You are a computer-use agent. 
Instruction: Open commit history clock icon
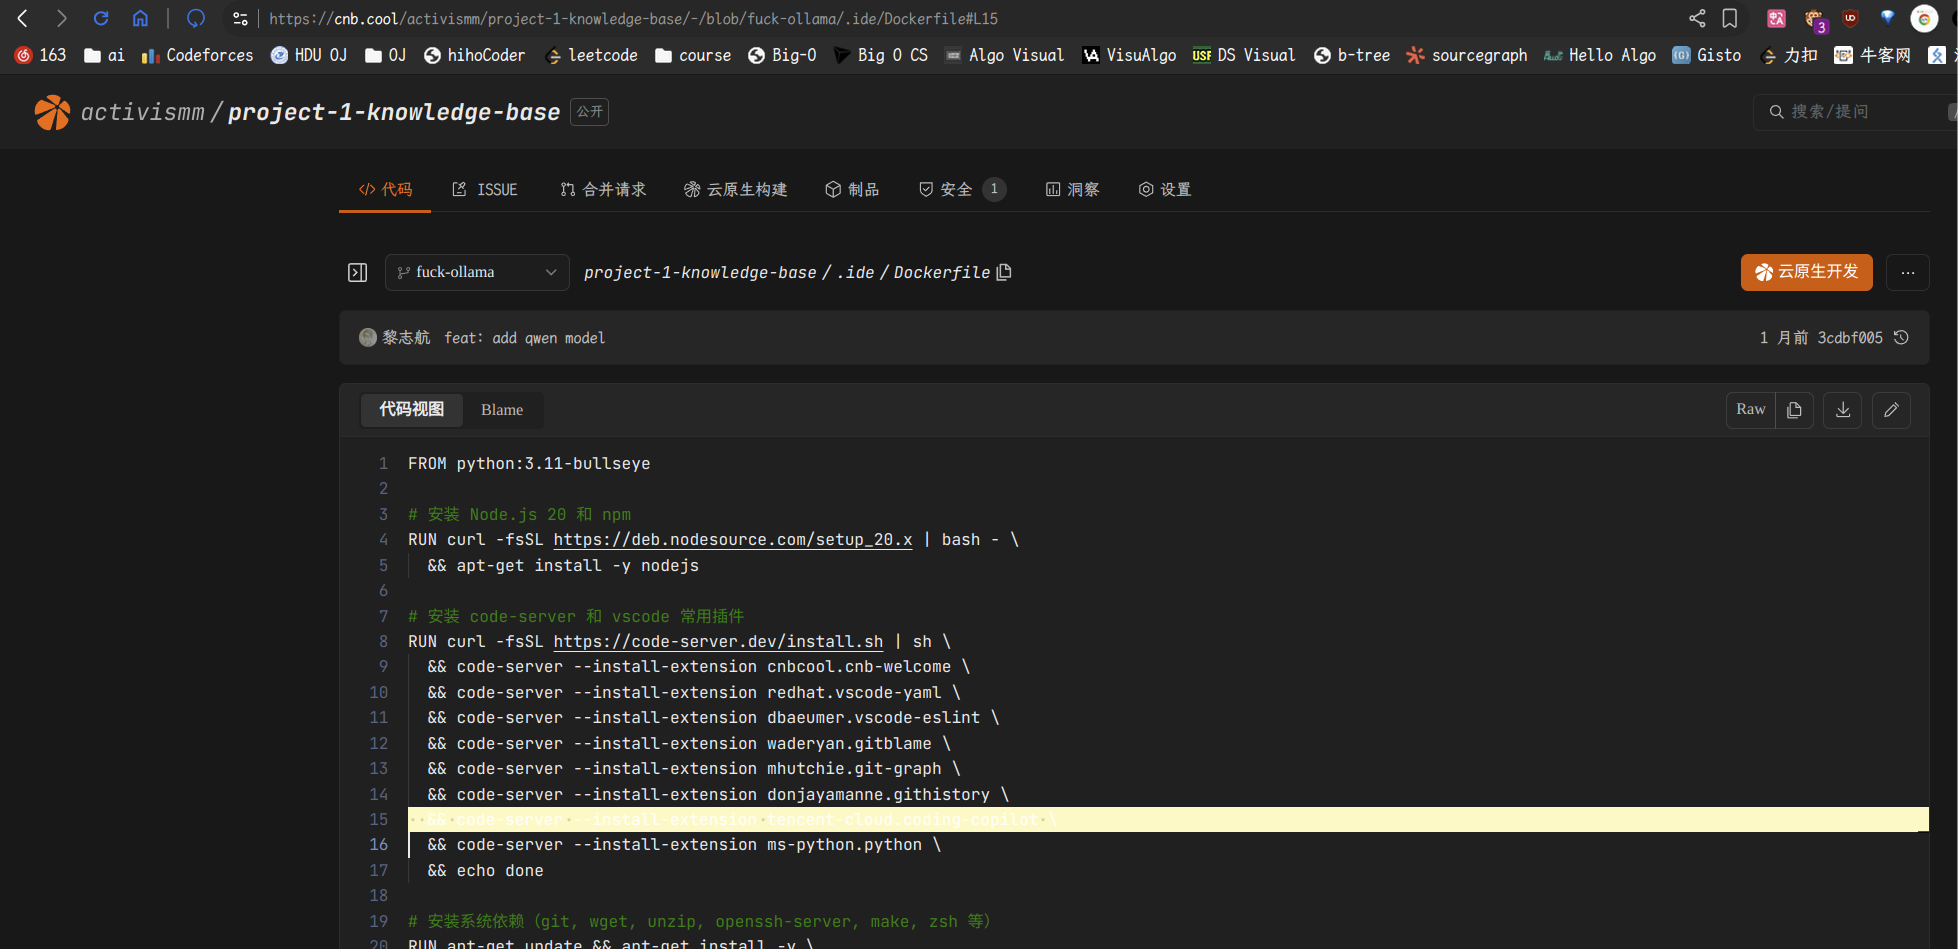click(x=1902, y=338)
